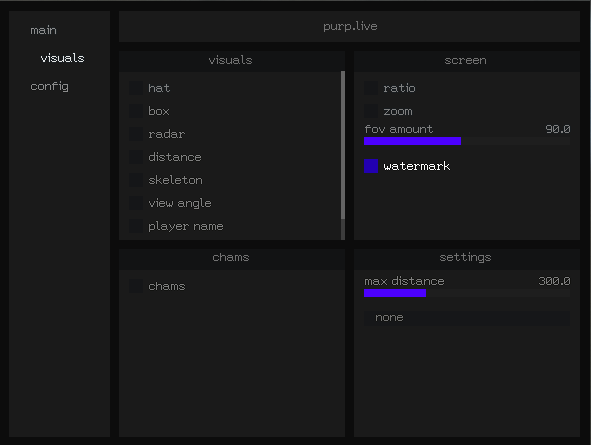Click the chams panel header

(x=232, y=258)
